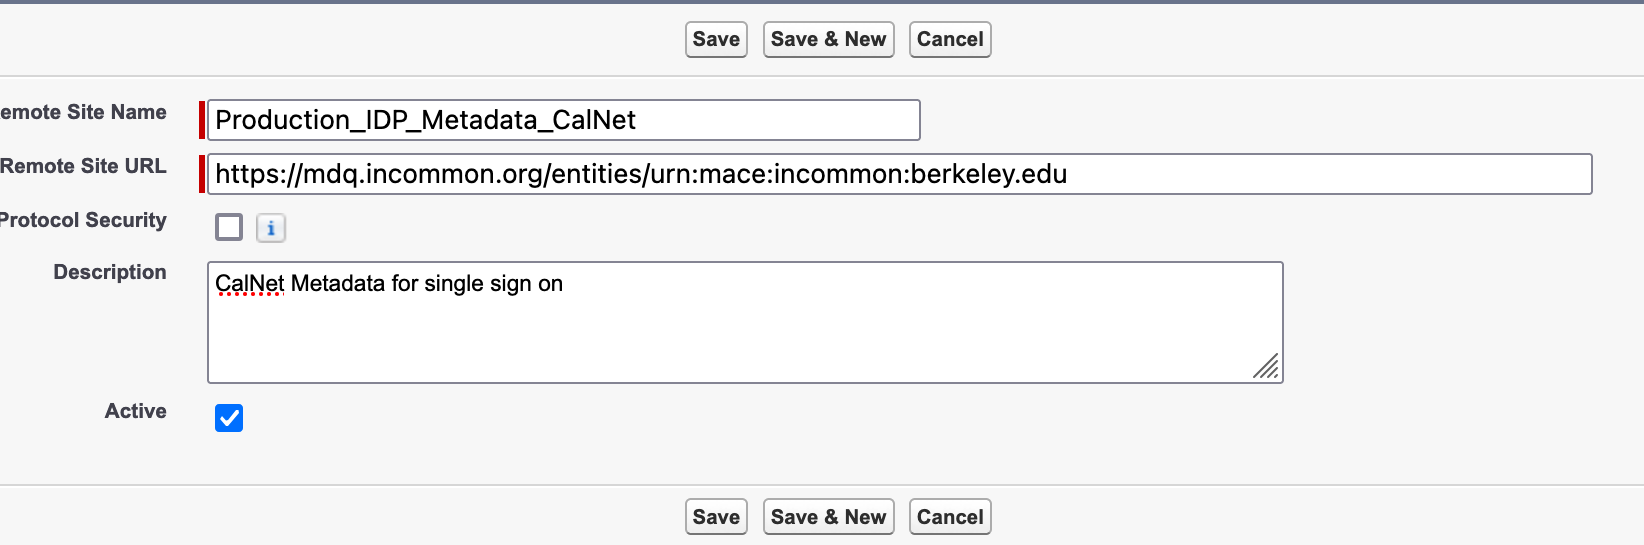
Task: Click the Active label text
Action: pos(136,411)
